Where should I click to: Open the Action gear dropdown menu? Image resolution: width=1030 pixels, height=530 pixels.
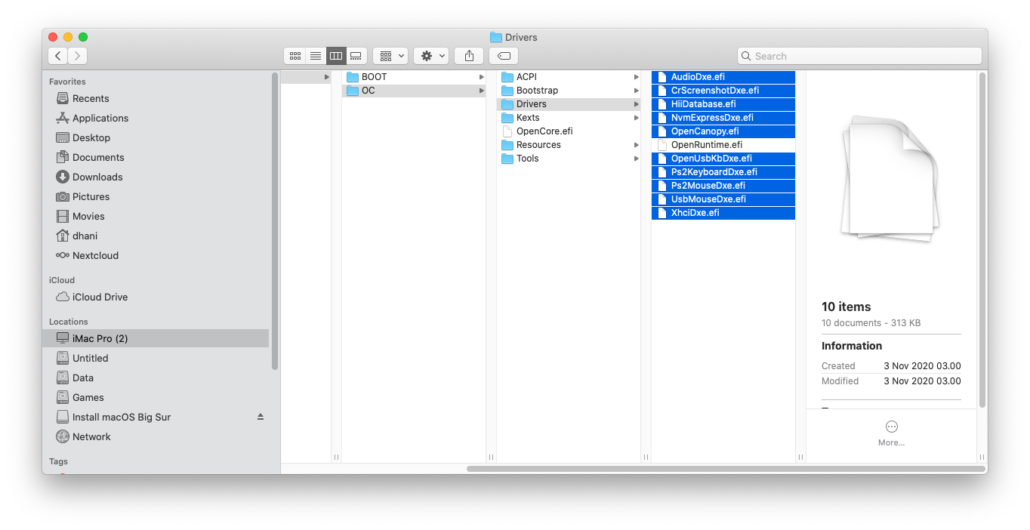(432, 56)
